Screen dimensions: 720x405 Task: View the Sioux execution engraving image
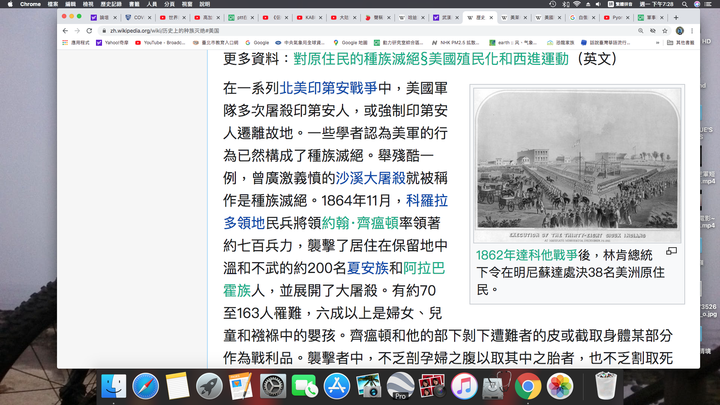pyautogui.click(x=577, y=164)
